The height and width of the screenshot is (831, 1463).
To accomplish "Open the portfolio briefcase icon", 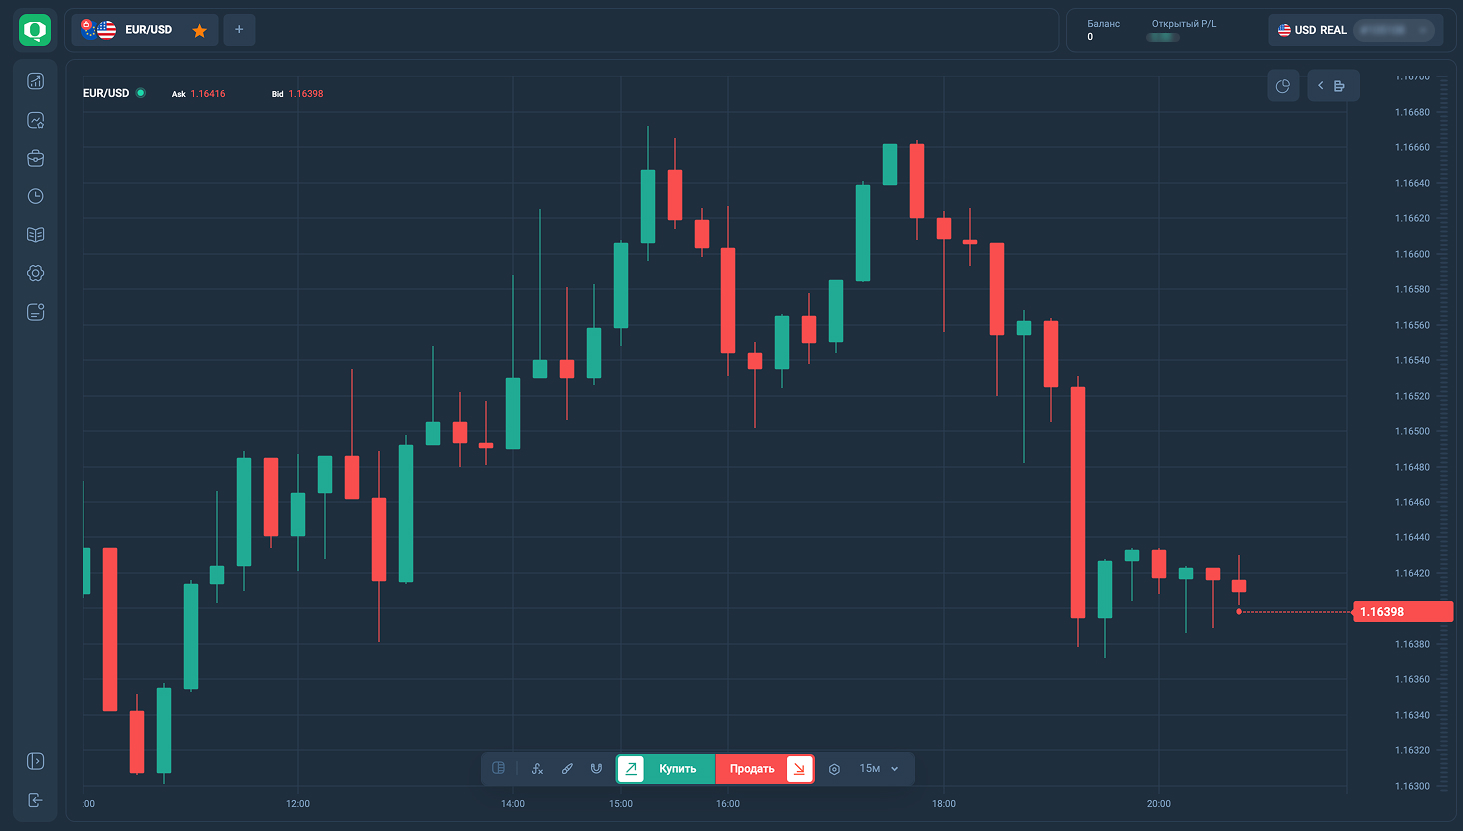I will (x=36, y=158).
